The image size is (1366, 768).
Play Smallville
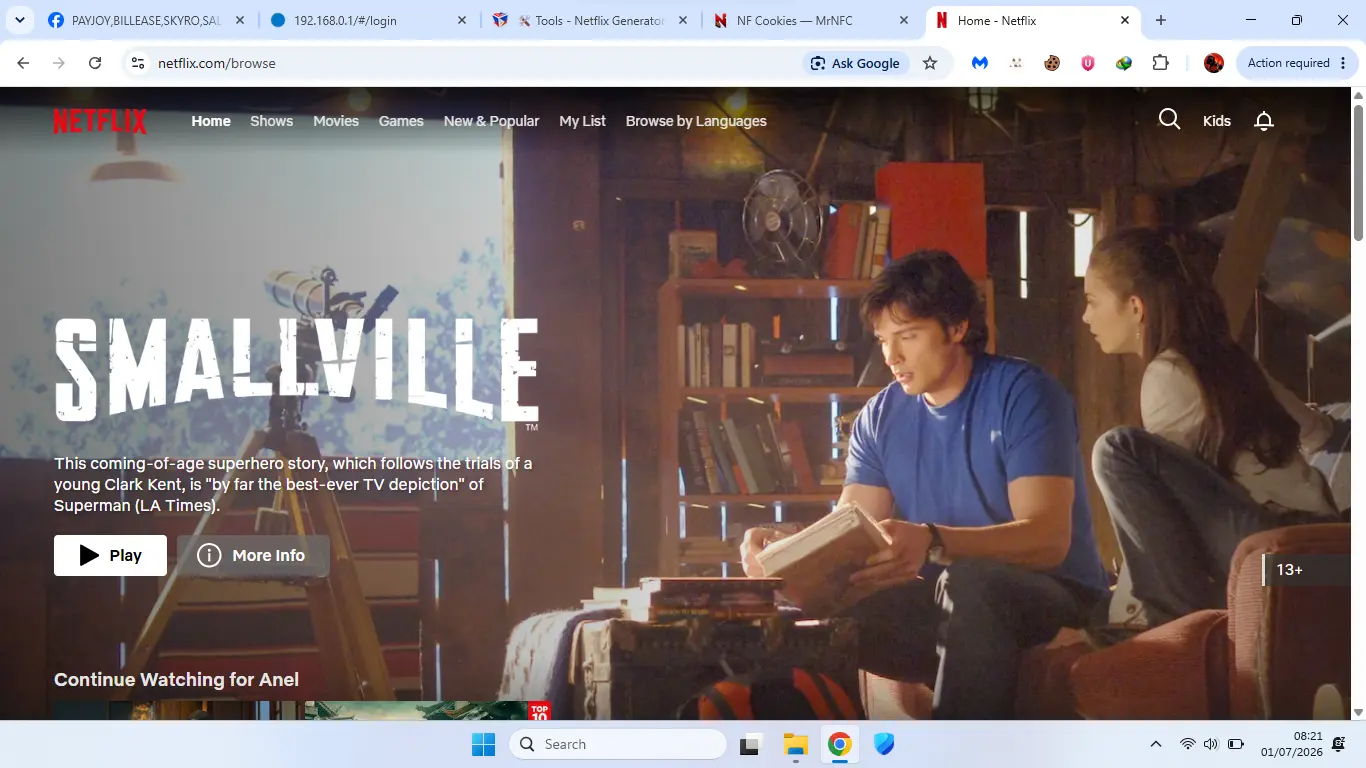click(x=110, y=555)
